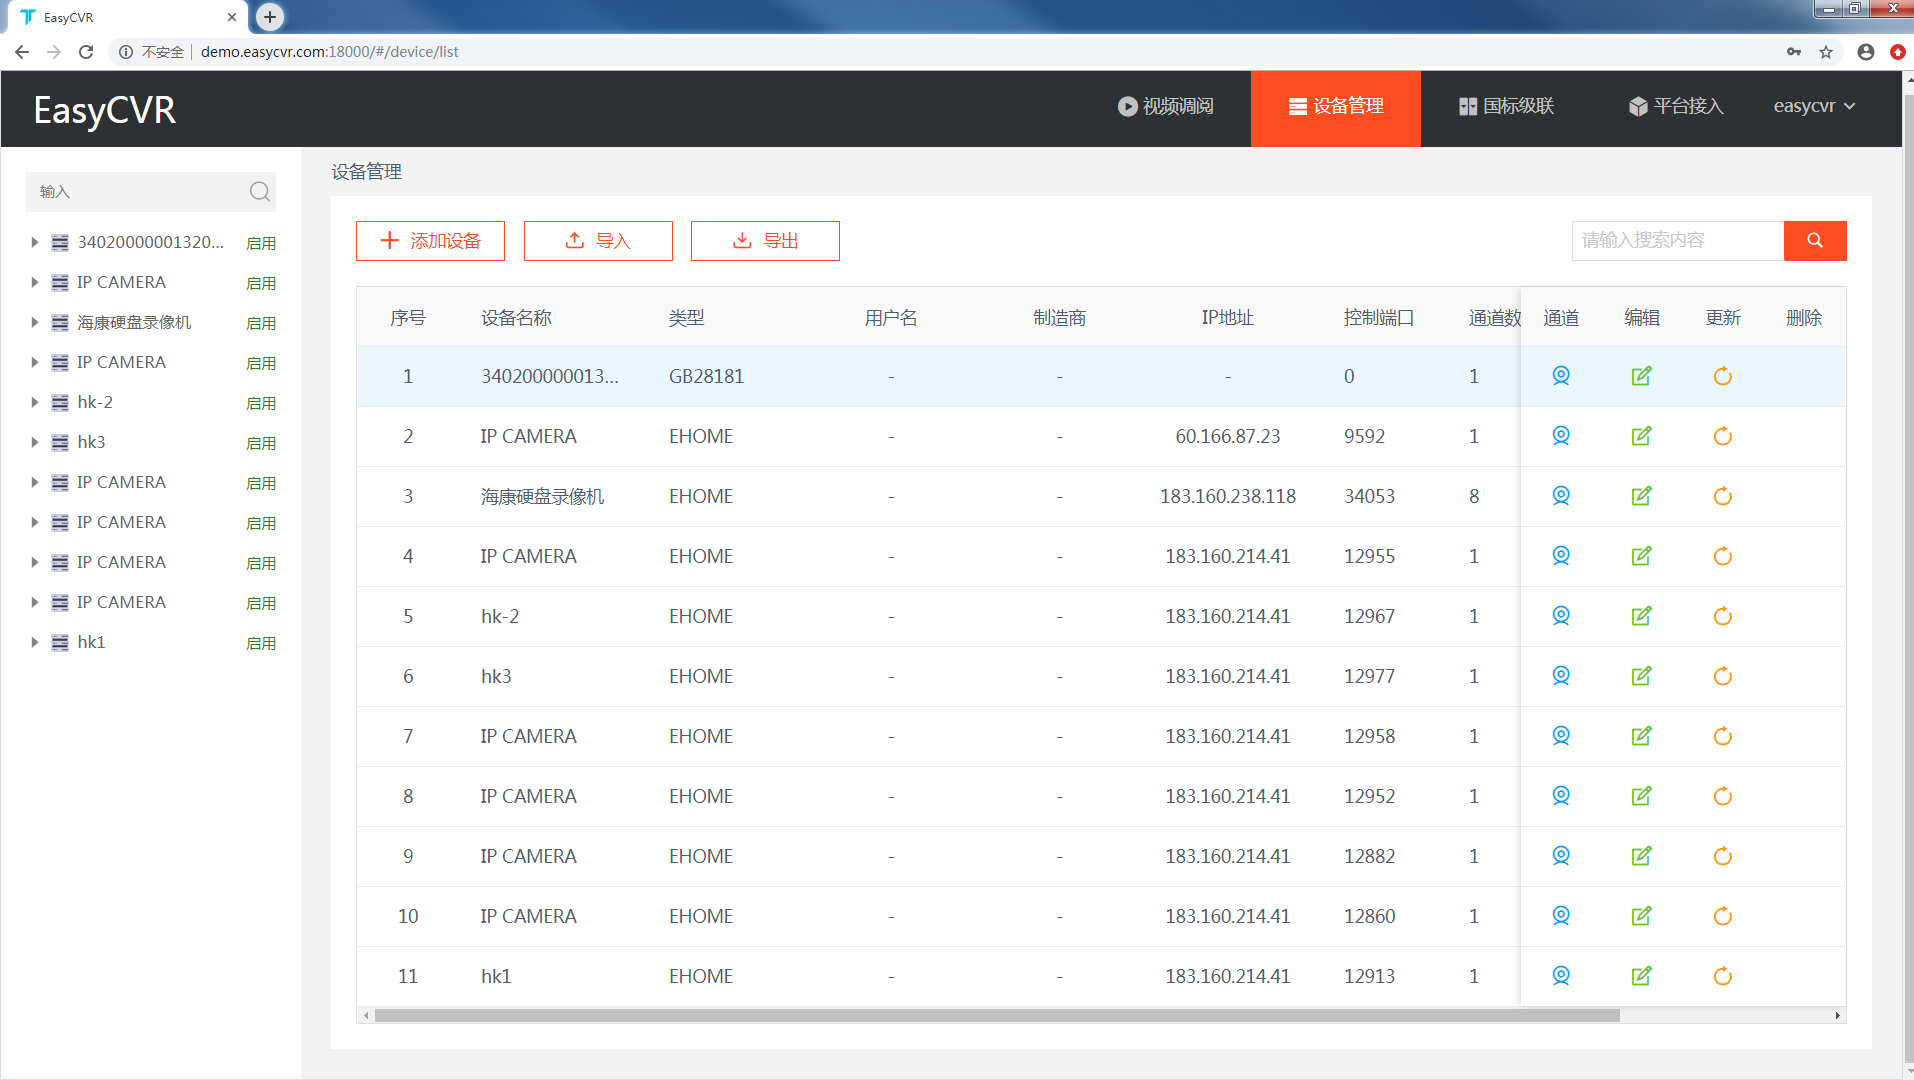Edit the hk-2 device in the table
Viewport: 1914px width, 1080px height.
pos(1641,616)
